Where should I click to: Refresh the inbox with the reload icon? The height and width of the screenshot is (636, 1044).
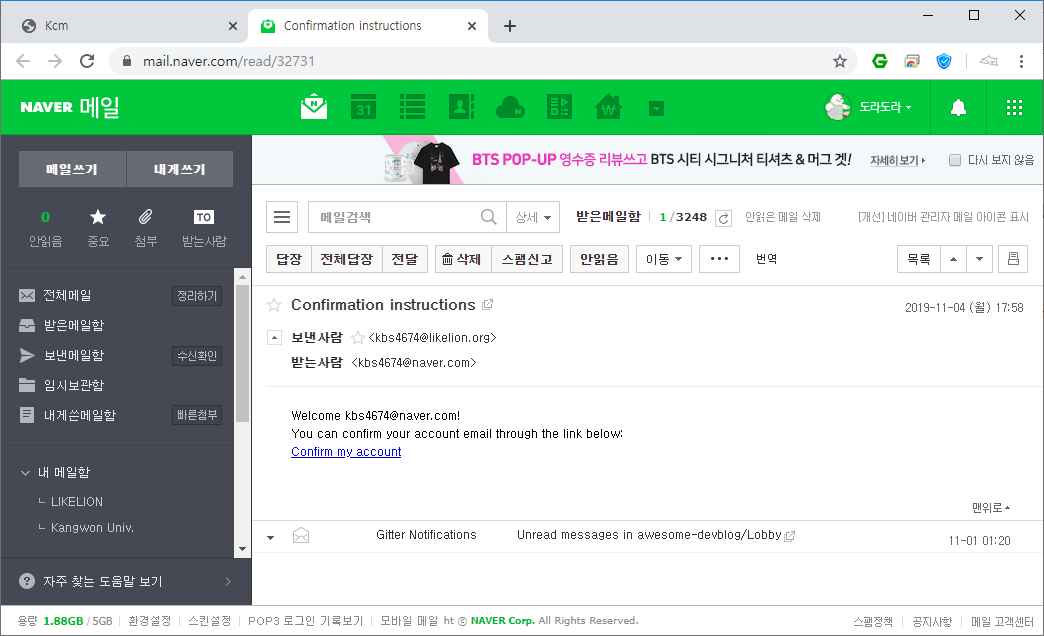(x=723, y=218)
